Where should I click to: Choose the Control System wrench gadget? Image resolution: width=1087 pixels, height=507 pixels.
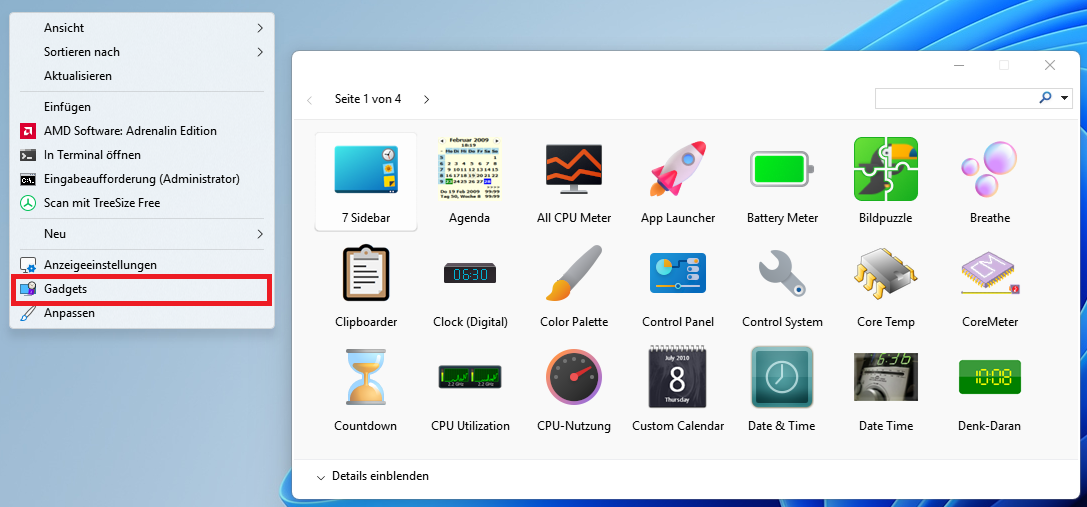(782, 273)
